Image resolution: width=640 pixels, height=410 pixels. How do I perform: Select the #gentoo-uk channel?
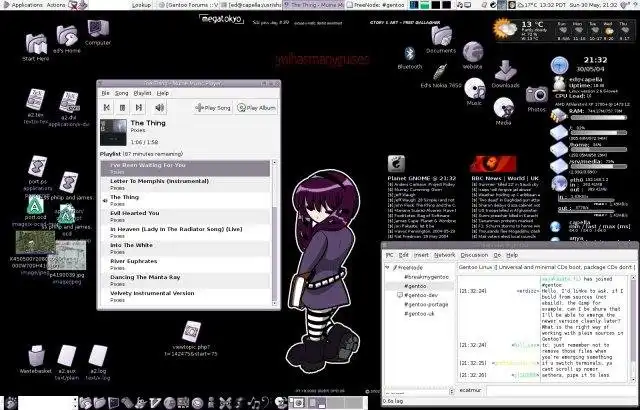coord(419,314)
